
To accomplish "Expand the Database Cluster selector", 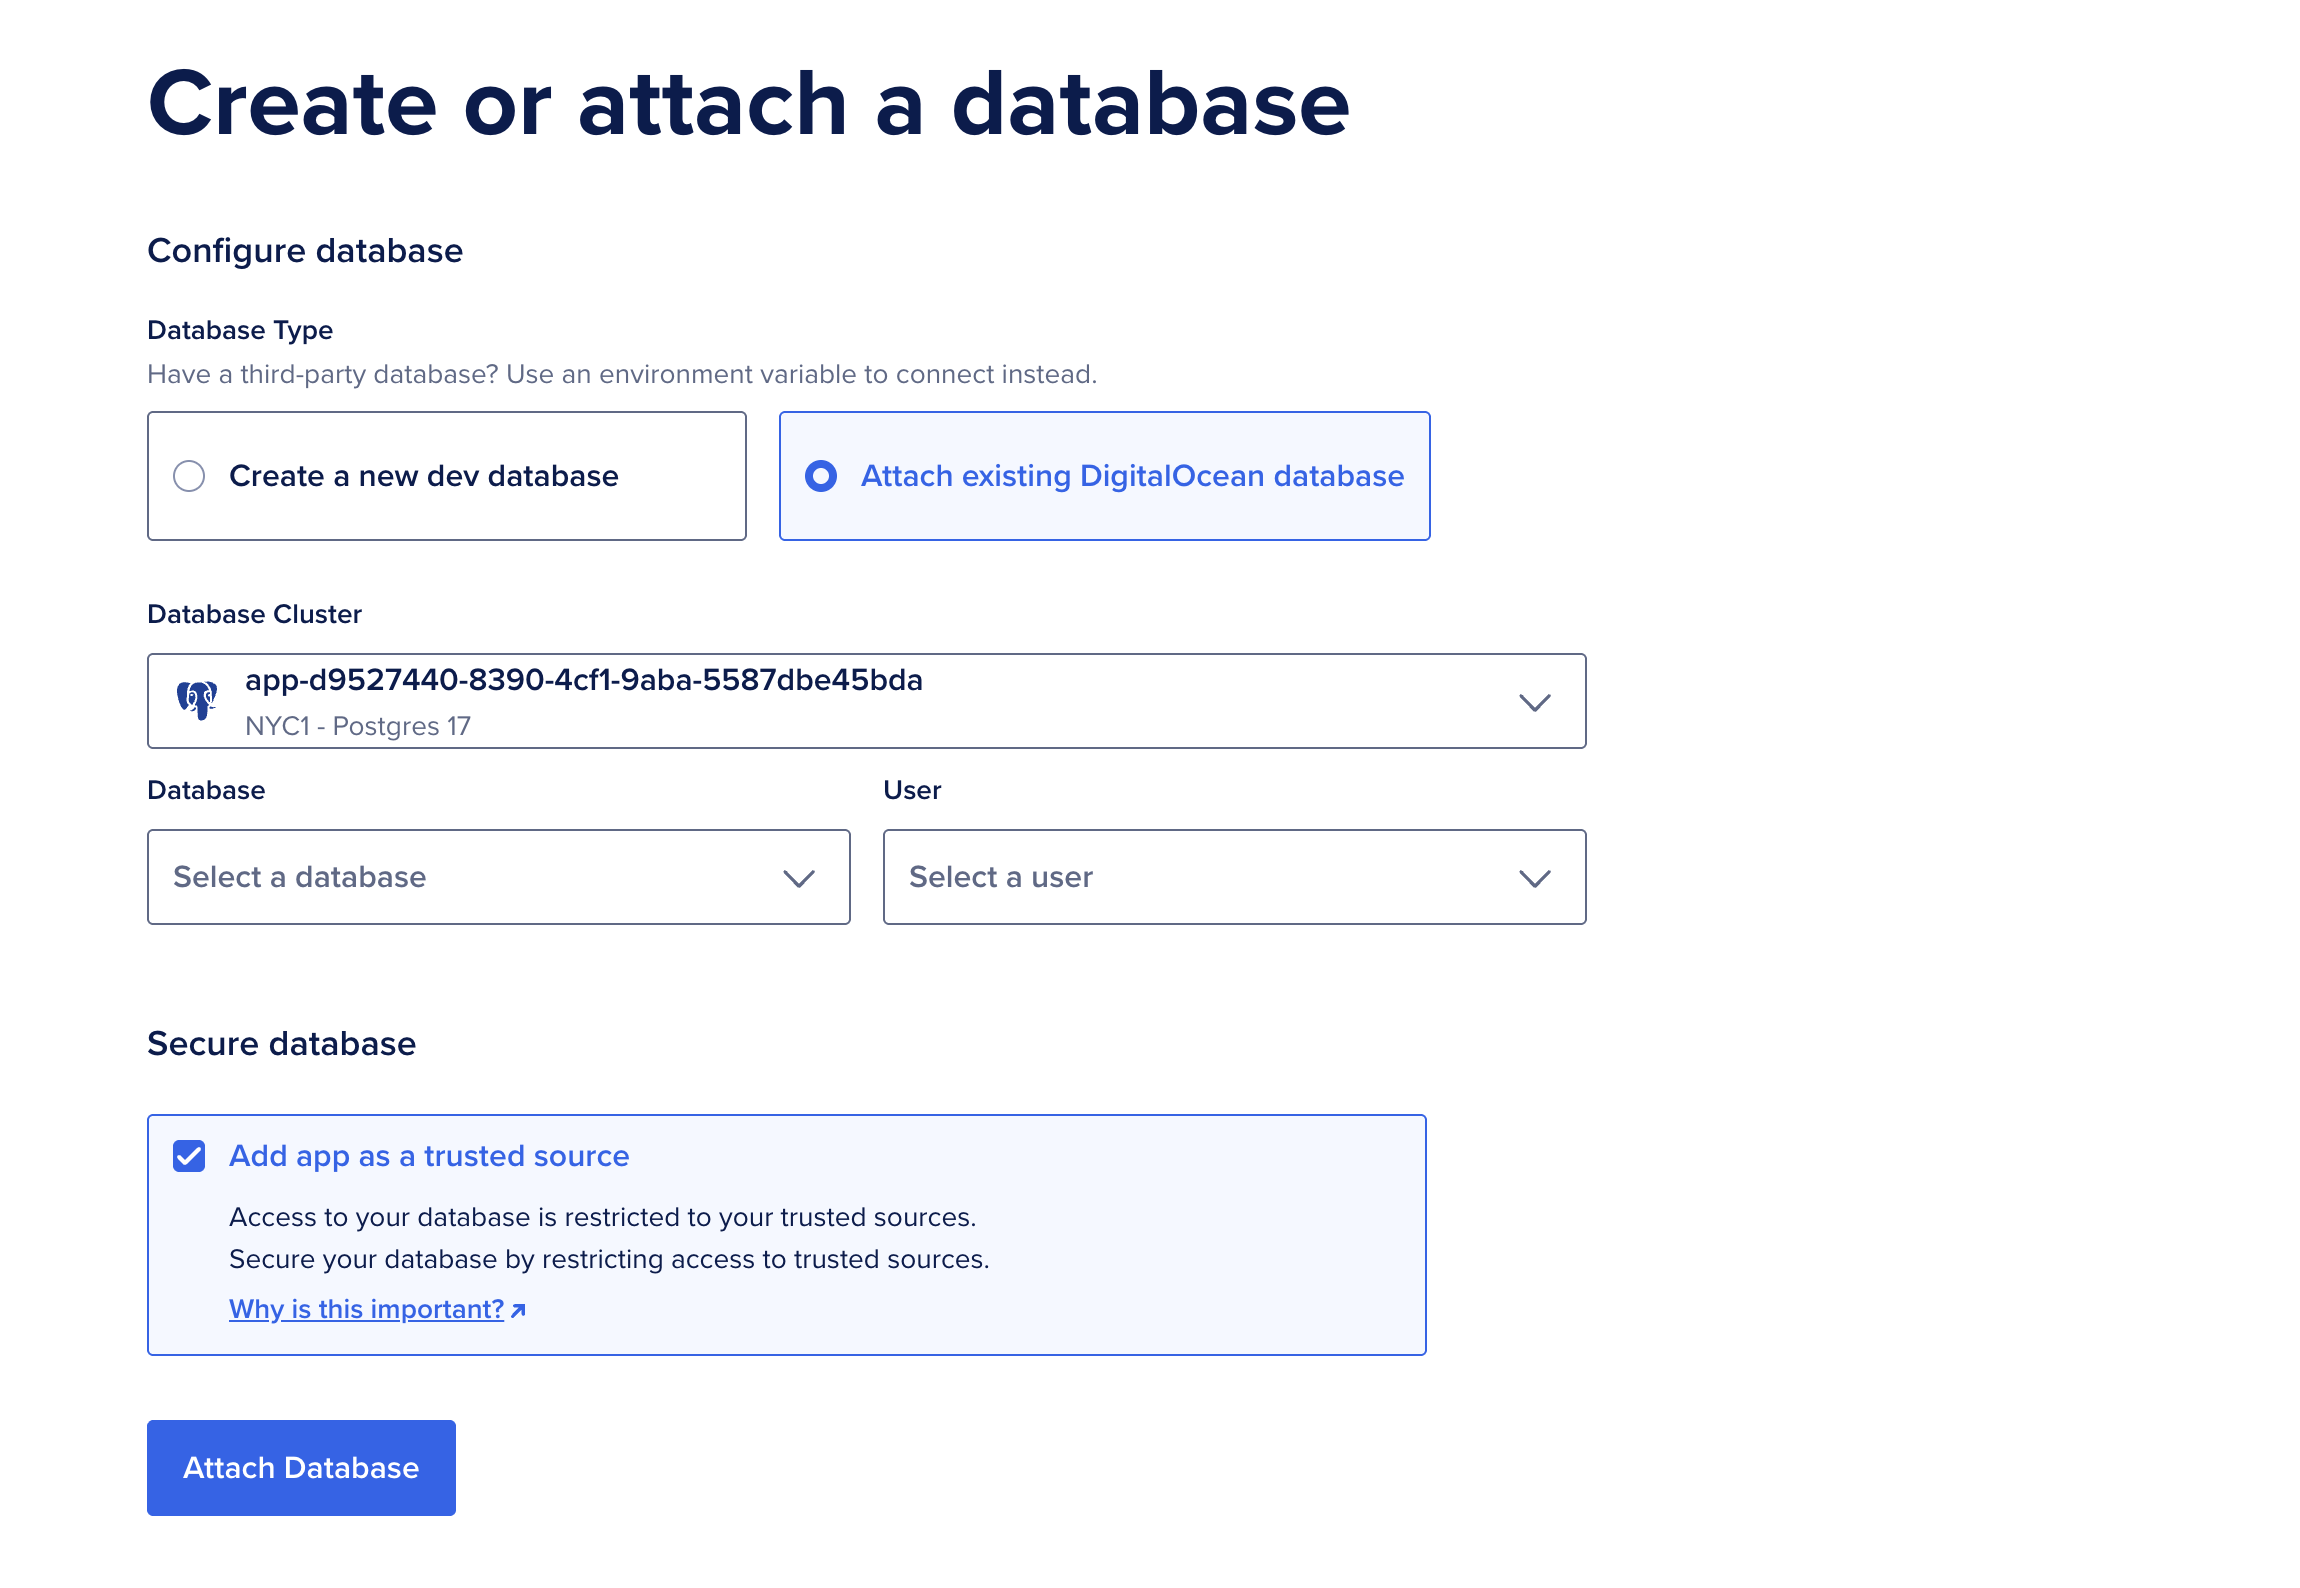I will [x=866, y=701].
